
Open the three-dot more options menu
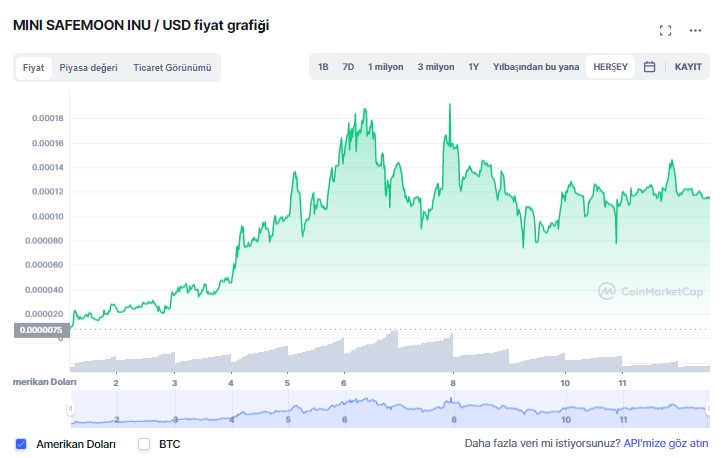point(695,31)
